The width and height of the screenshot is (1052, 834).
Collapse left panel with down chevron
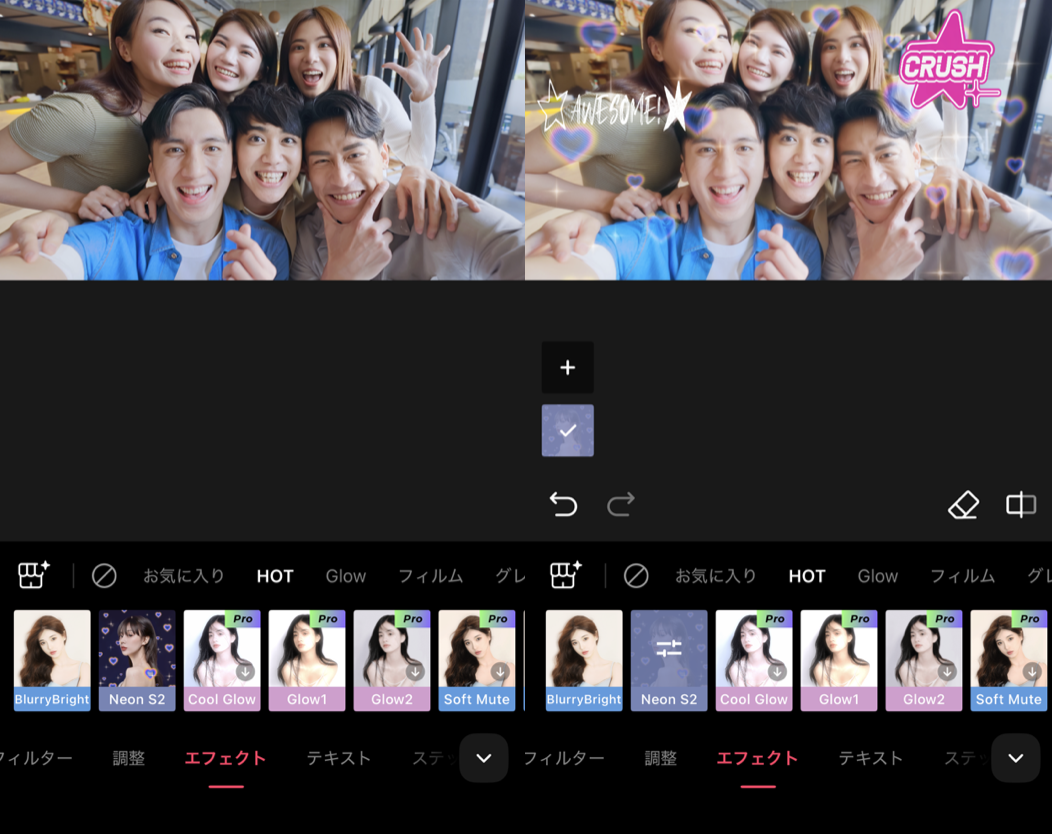[484, 758]
